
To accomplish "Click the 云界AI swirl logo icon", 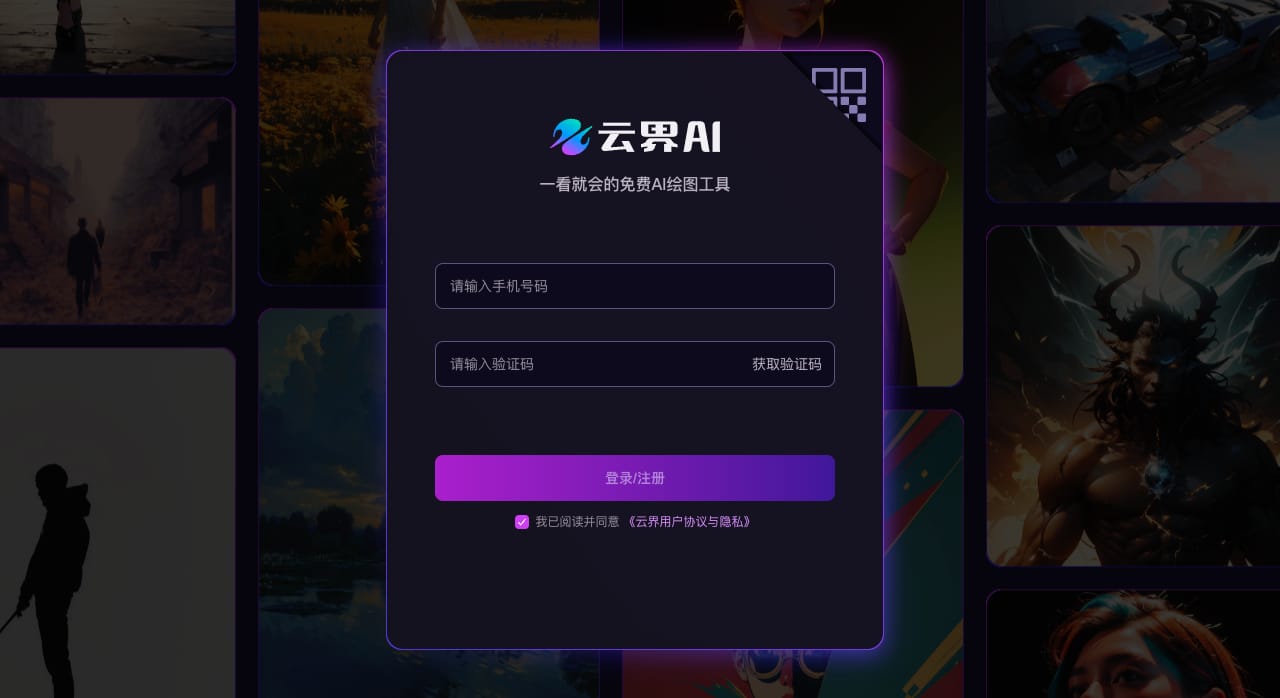I will pyautogui.click(x=571, y=137).
